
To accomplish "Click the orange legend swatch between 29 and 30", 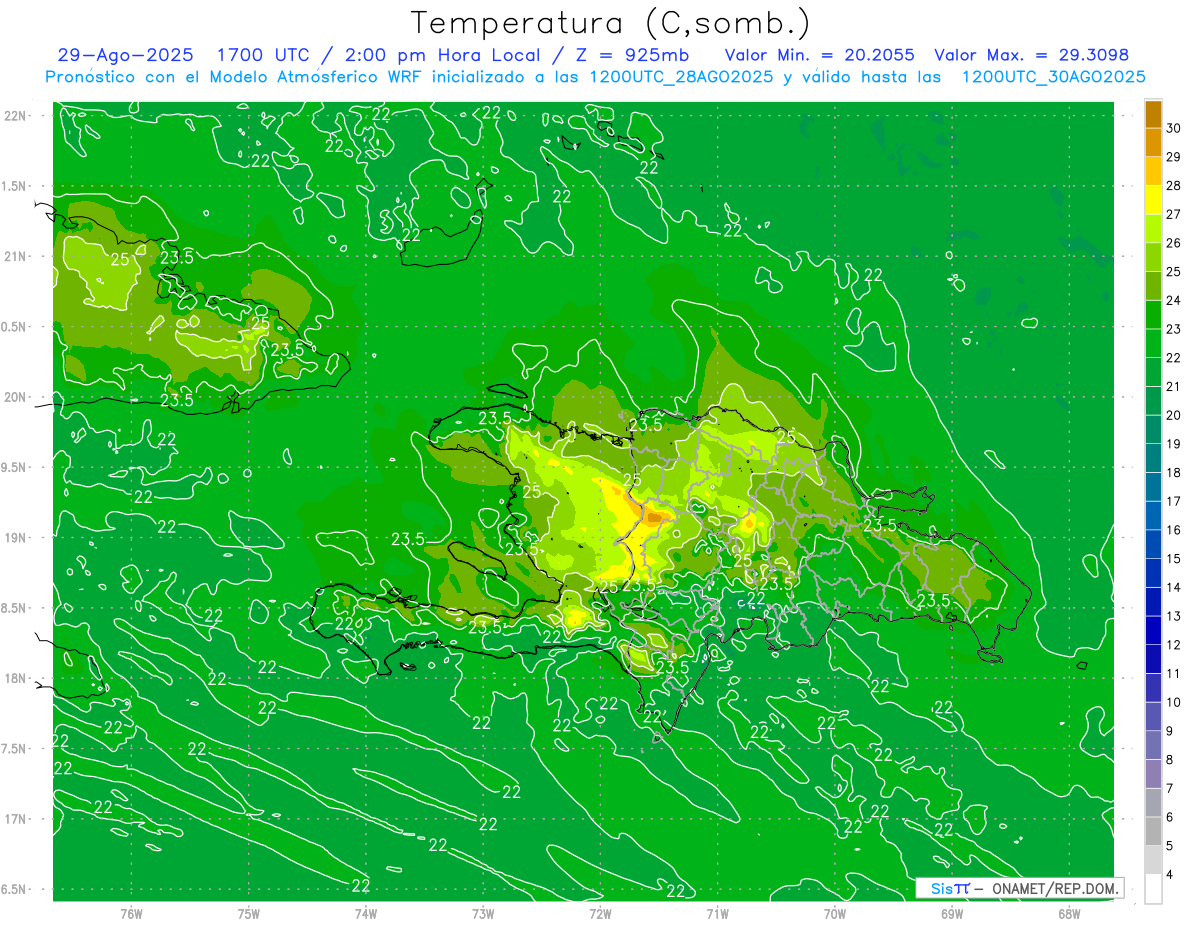I will (x=1153, y=143).
